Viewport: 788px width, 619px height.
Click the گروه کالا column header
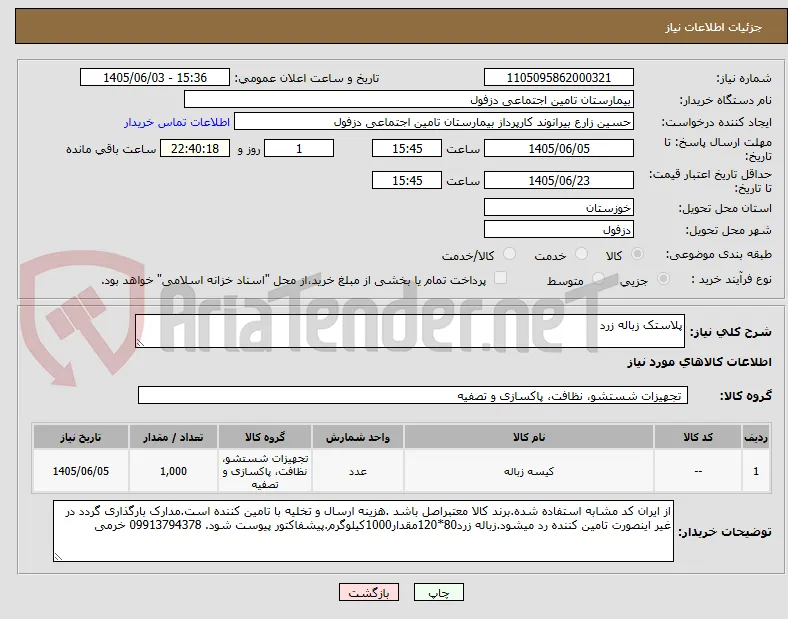pyautogui.click(x=265, y=437)
